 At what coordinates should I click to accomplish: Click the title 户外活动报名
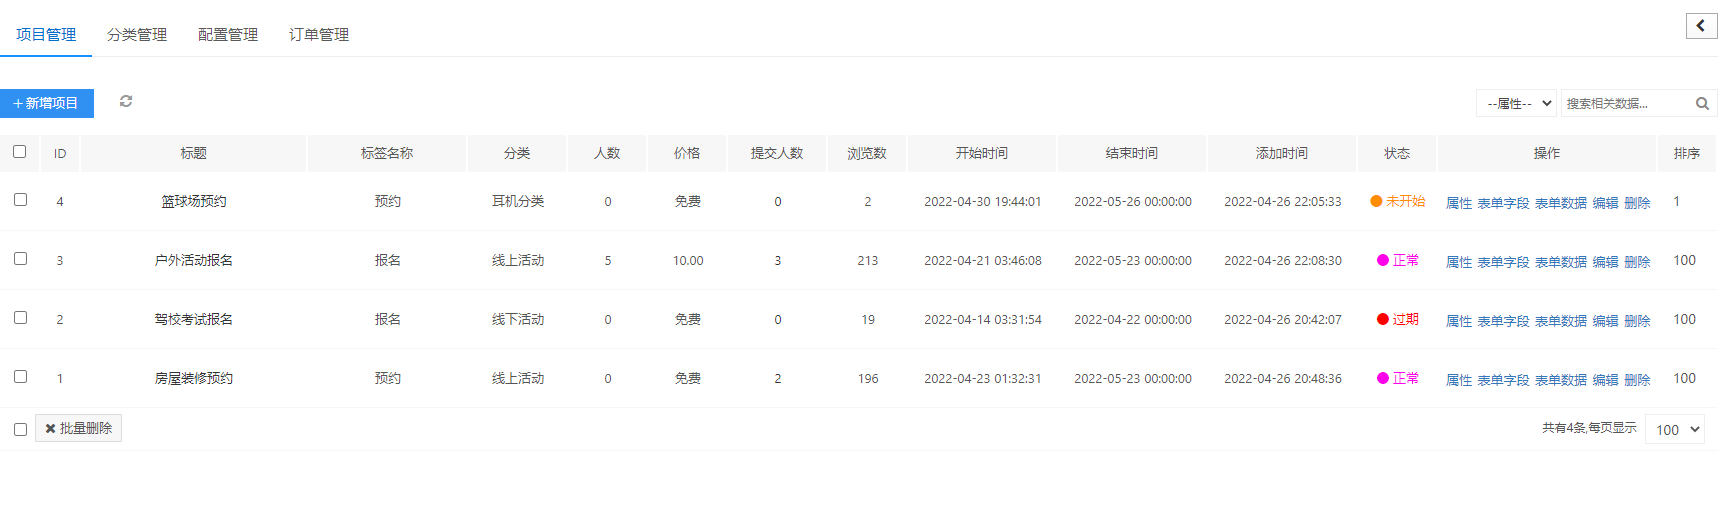click(194, 260)
